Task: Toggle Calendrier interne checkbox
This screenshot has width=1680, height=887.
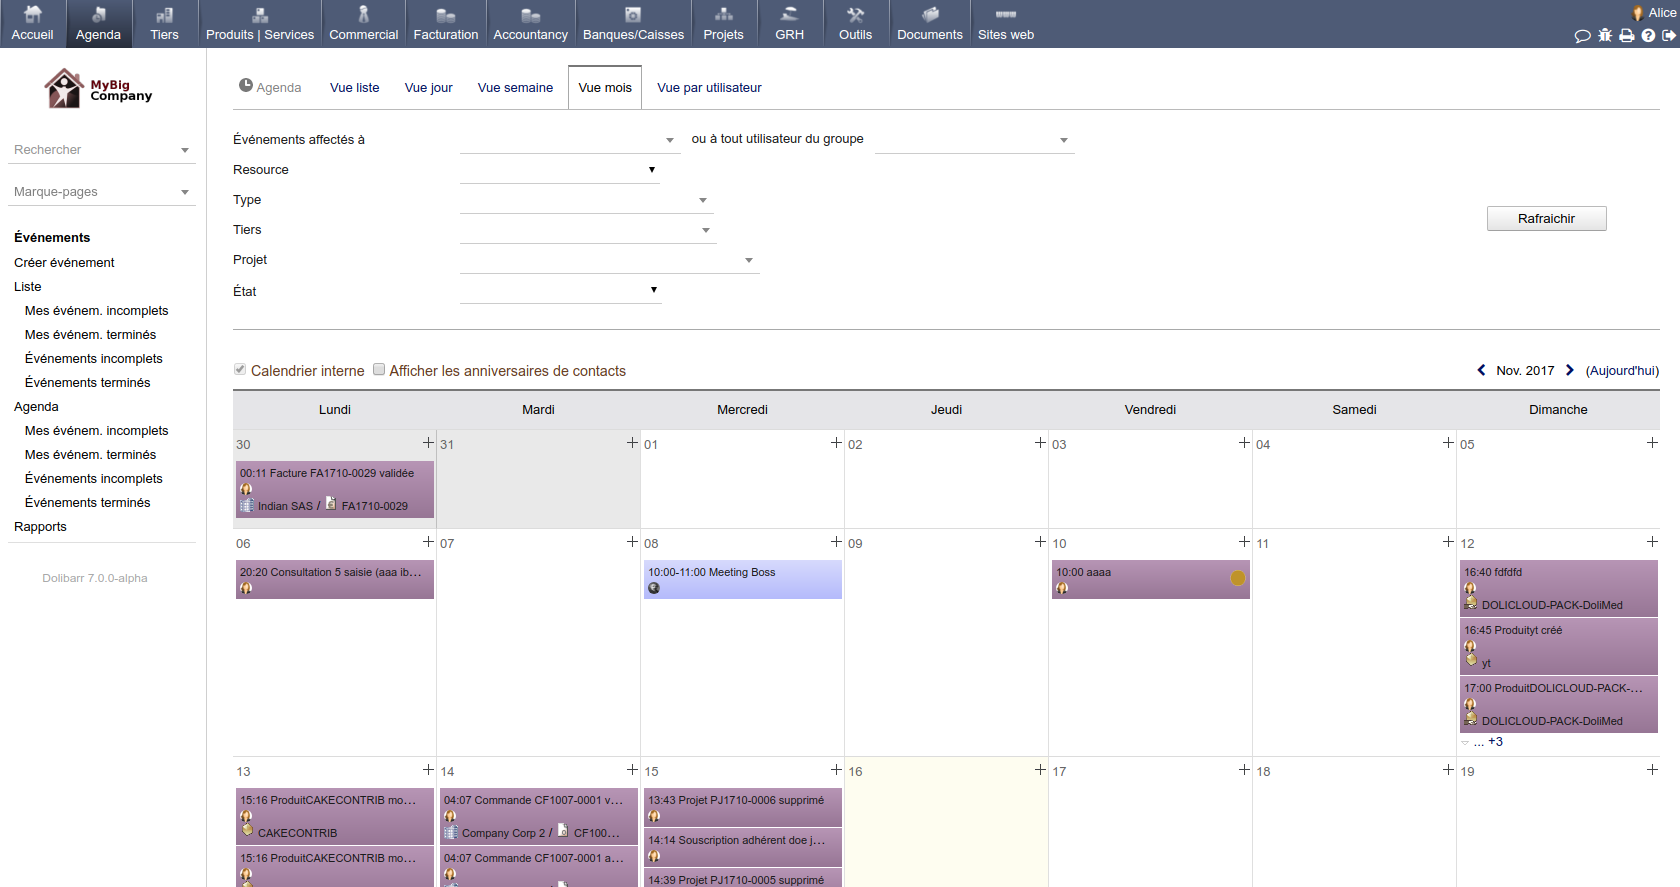Action: click(240, 369)
